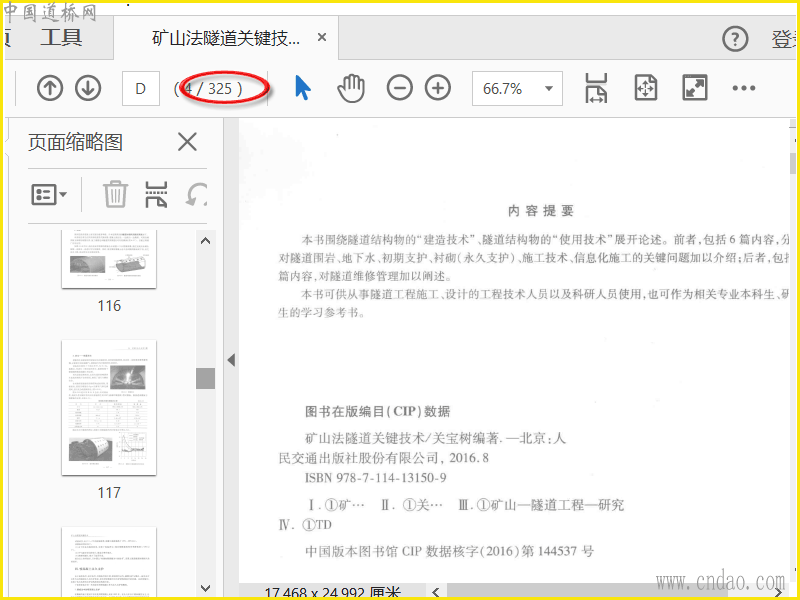Close the 矿山法隧道关键技 document tab
Screen dimensions: 800x600
coord(321,37)
